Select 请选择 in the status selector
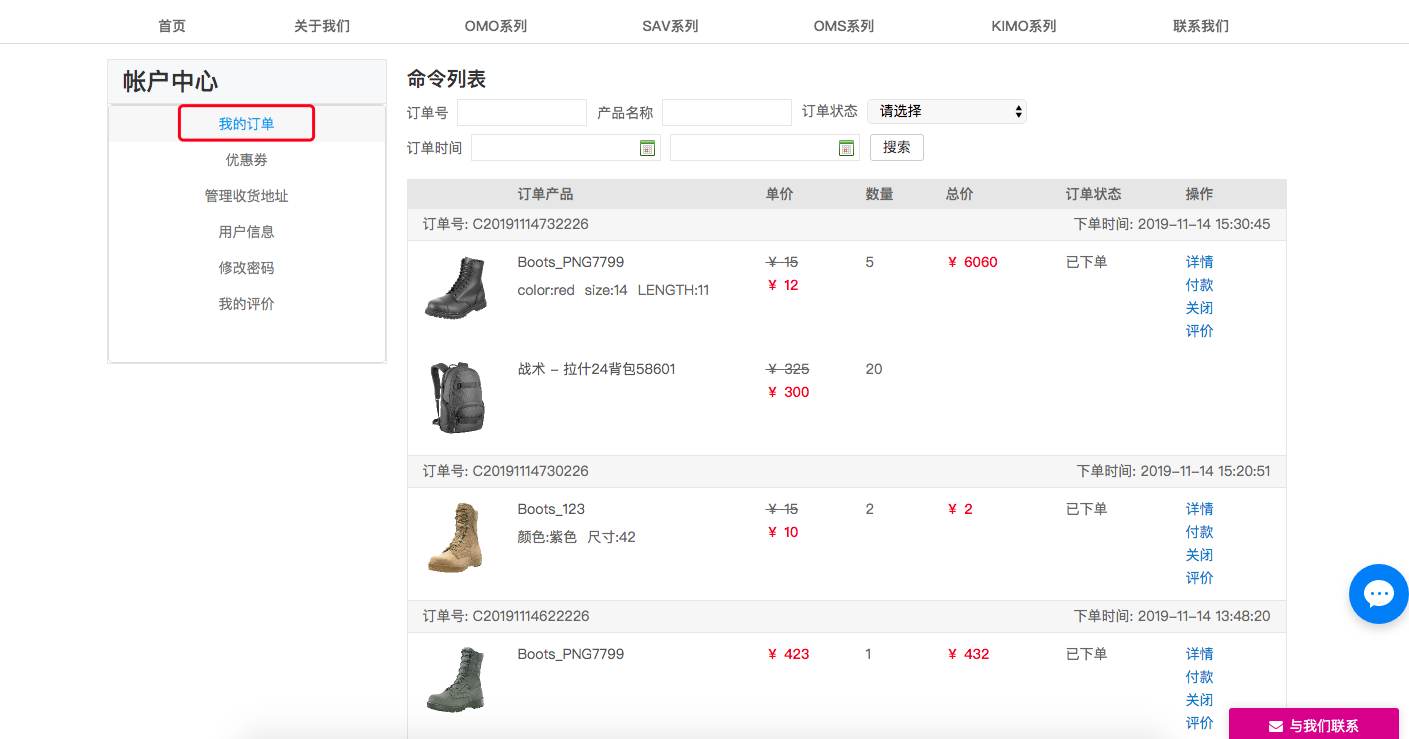This screenshot has height=739, width=1409. tap(946, 111)
